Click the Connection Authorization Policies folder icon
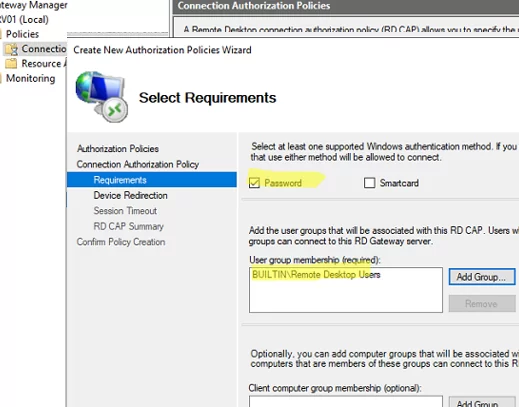This screenshot has height=407, width=519. (x=11, y=49)
